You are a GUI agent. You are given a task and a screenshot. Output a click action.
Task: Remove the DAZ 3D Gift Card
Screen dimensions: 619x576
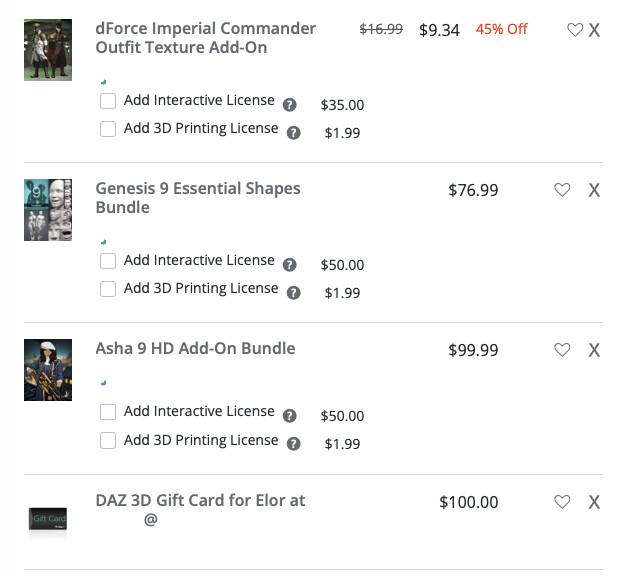click(594, 502)
